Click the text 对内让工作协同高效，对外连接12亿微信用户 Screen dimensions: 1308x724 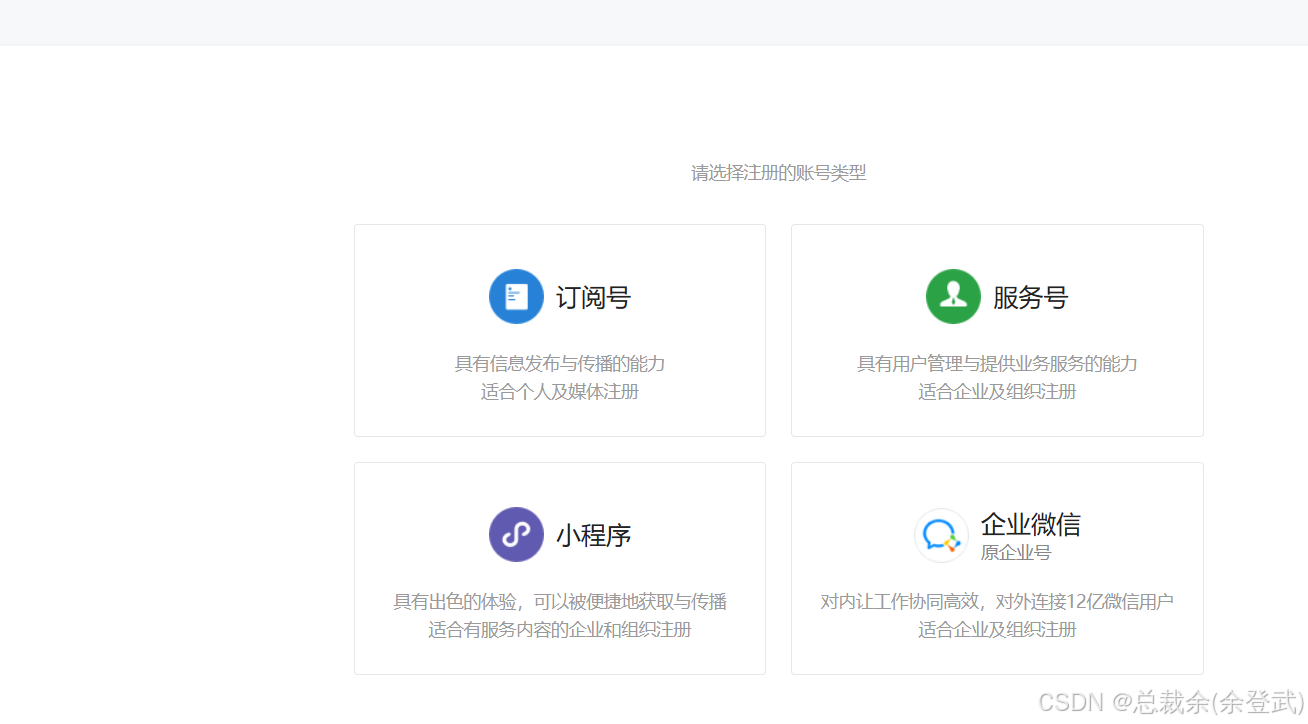(x=997, y=602)
